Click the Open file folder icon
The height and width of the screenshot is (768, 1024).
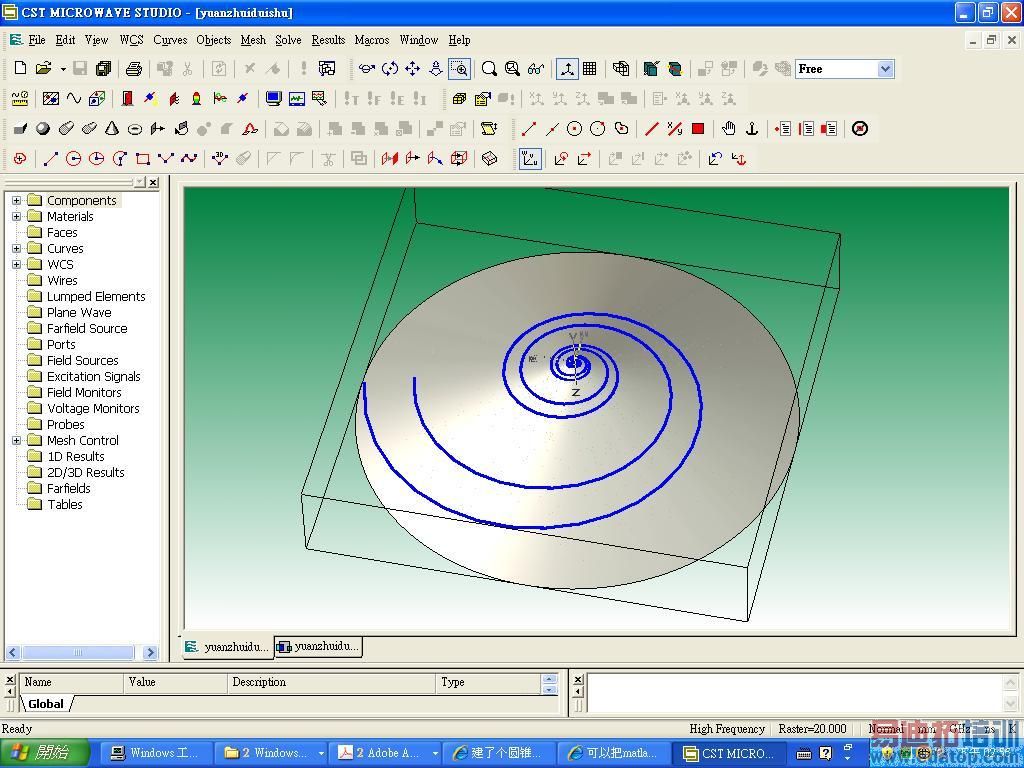pyautogui.click(x=43, y=68)
